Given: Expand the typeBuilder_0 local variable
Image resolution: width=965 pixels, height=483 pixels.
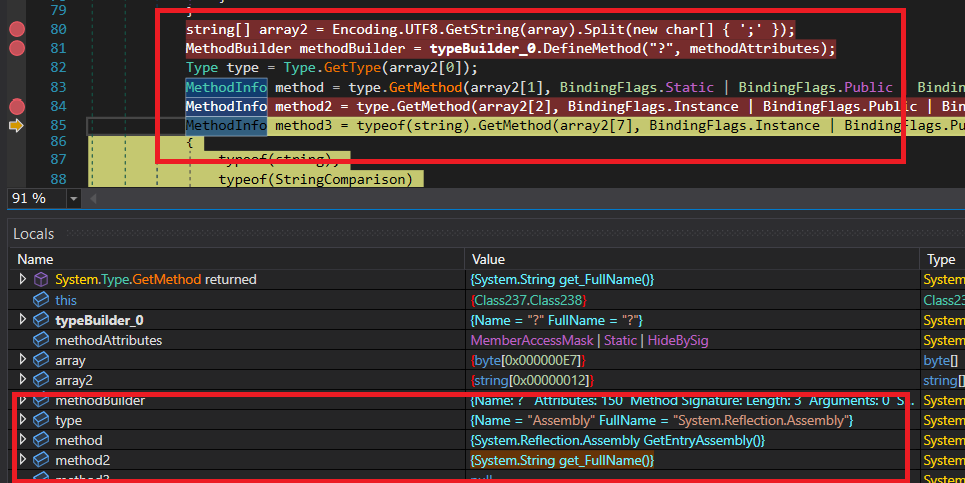Looking at the screenshot, I should pyautogui.click(x=23, y=319).
